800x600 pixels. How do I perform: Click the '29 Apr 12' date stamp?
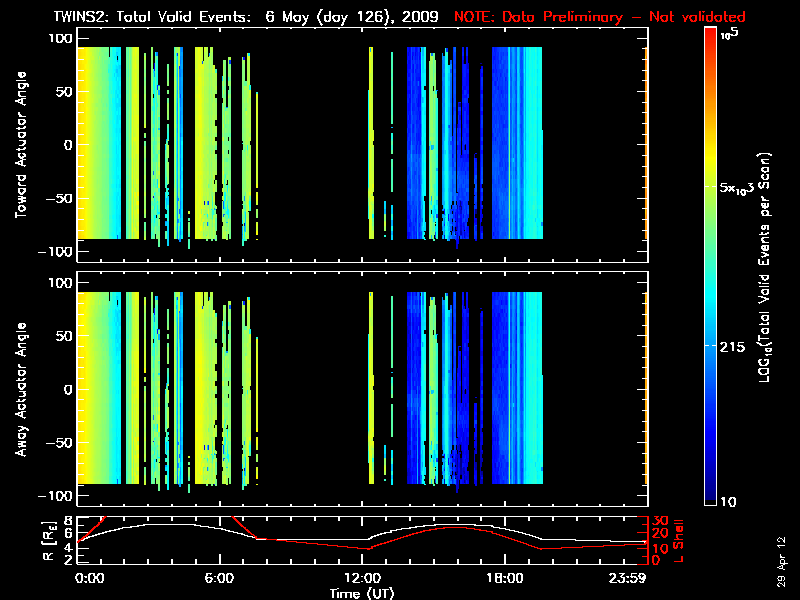[x=783, y=550]
